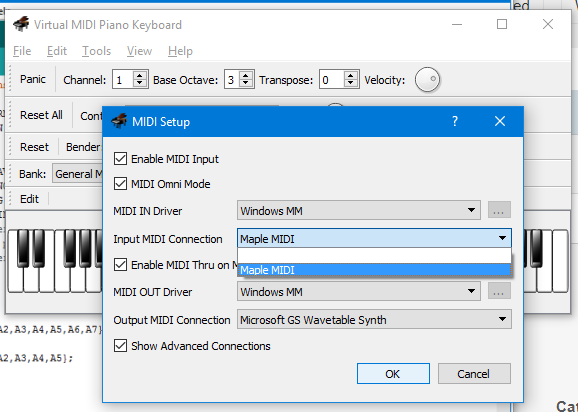Image resolution: width=578 pixels, height=412 pixels.
Task: Close the MIDI Setup dialog
Action: point(500,121)
